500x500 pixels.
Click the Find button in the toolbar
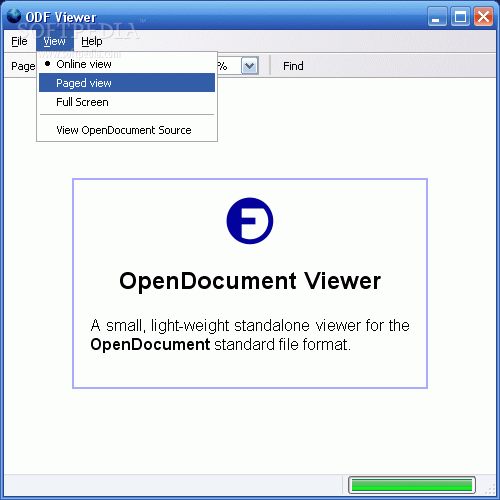[293, 66]
